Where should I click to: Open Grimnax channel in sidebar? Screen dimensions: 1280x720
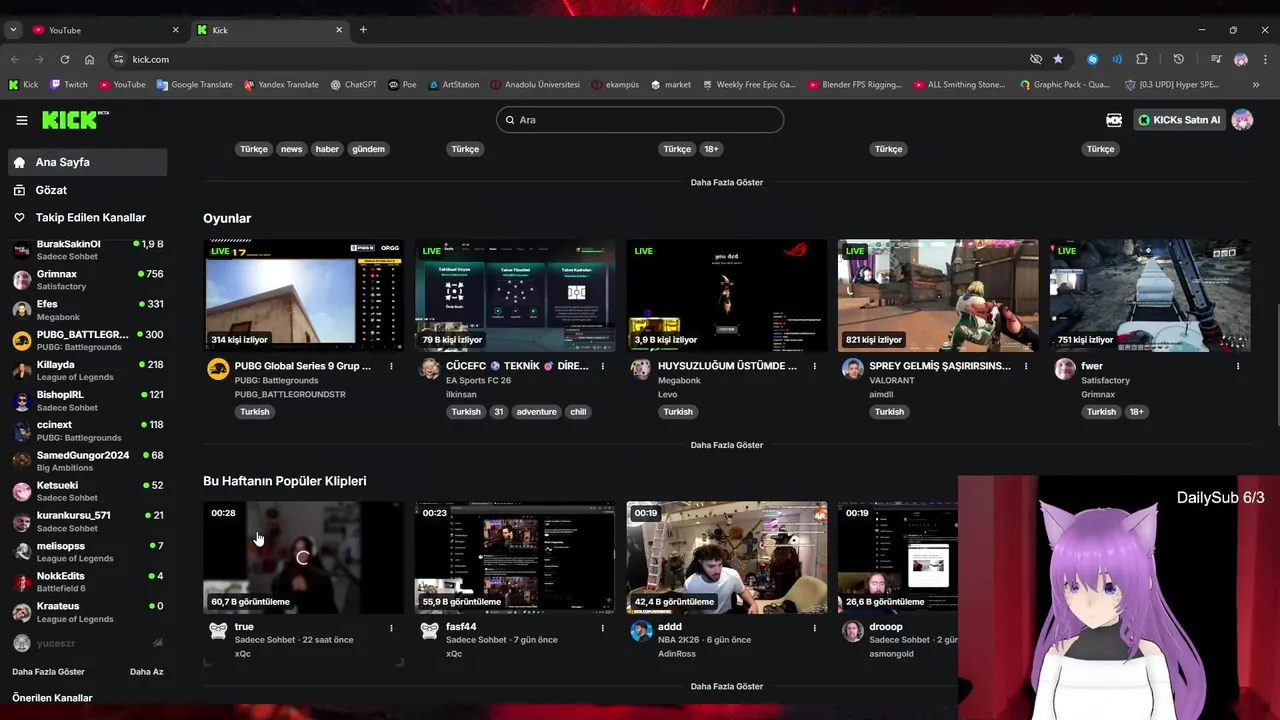[88, 280]
